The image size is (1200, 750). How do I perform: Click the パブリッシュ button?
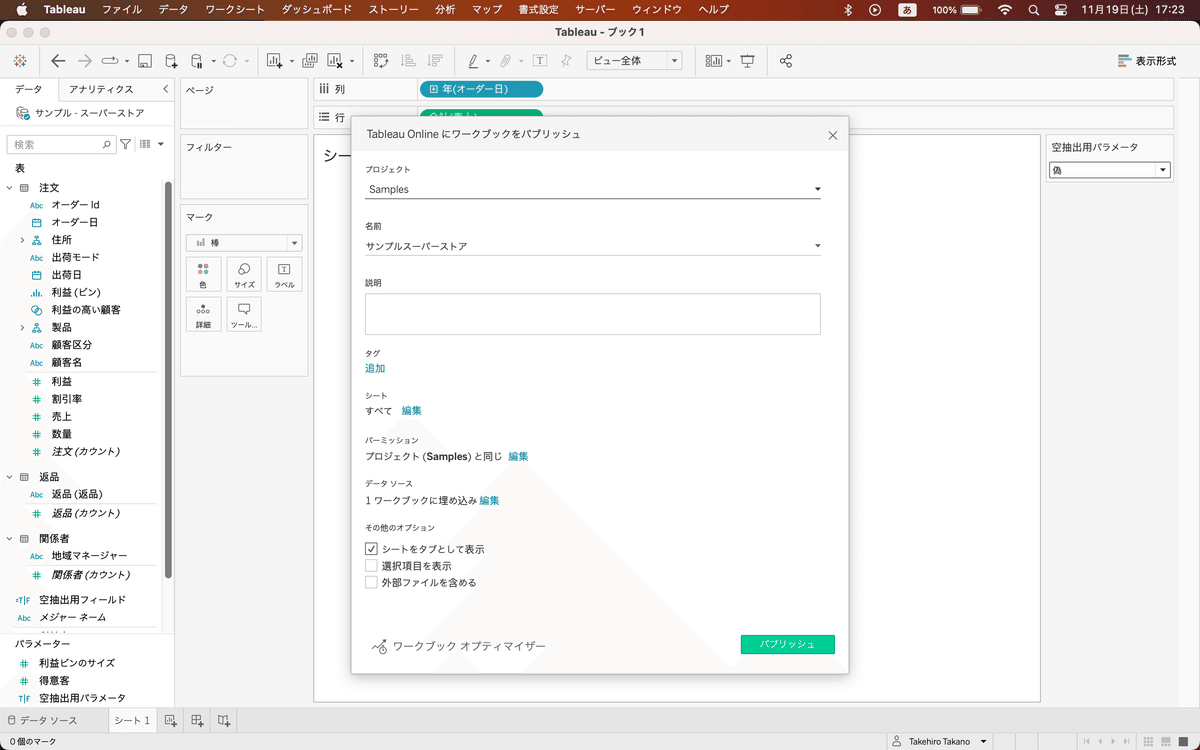coord(788,645)
